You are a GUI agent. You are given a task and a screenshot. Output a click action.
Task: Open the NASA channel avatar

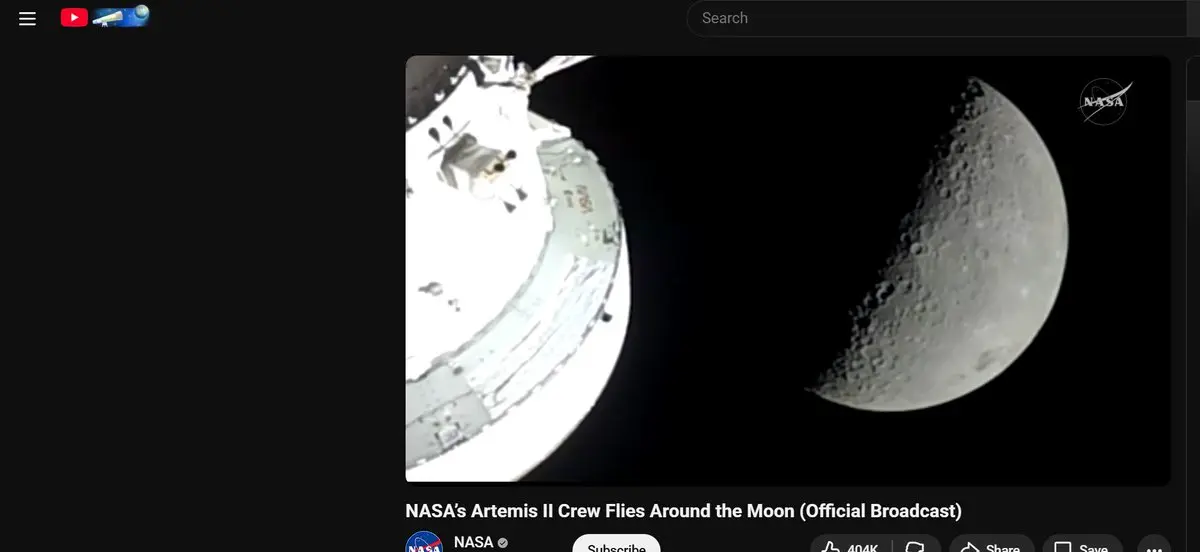424,542
